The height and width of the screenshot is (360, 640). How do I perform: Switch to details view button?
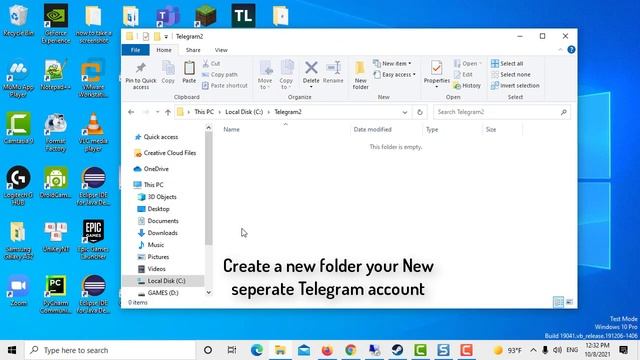pos(558,302)
